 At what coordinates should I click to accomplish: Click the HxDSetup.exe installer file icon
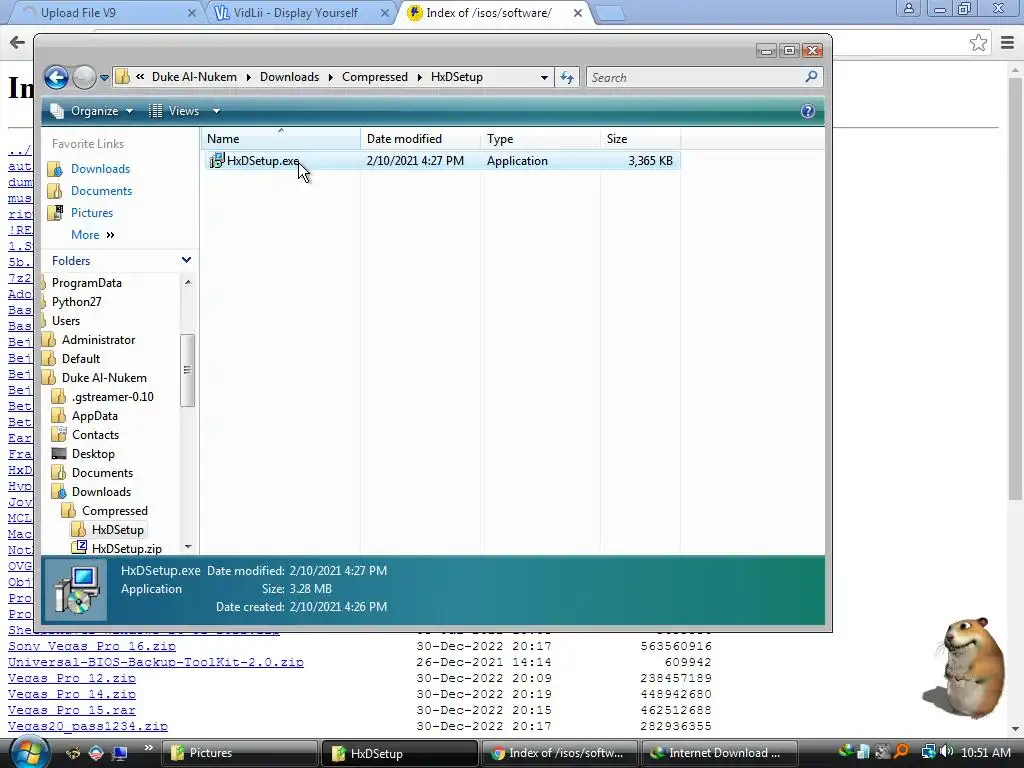(216, 161)
